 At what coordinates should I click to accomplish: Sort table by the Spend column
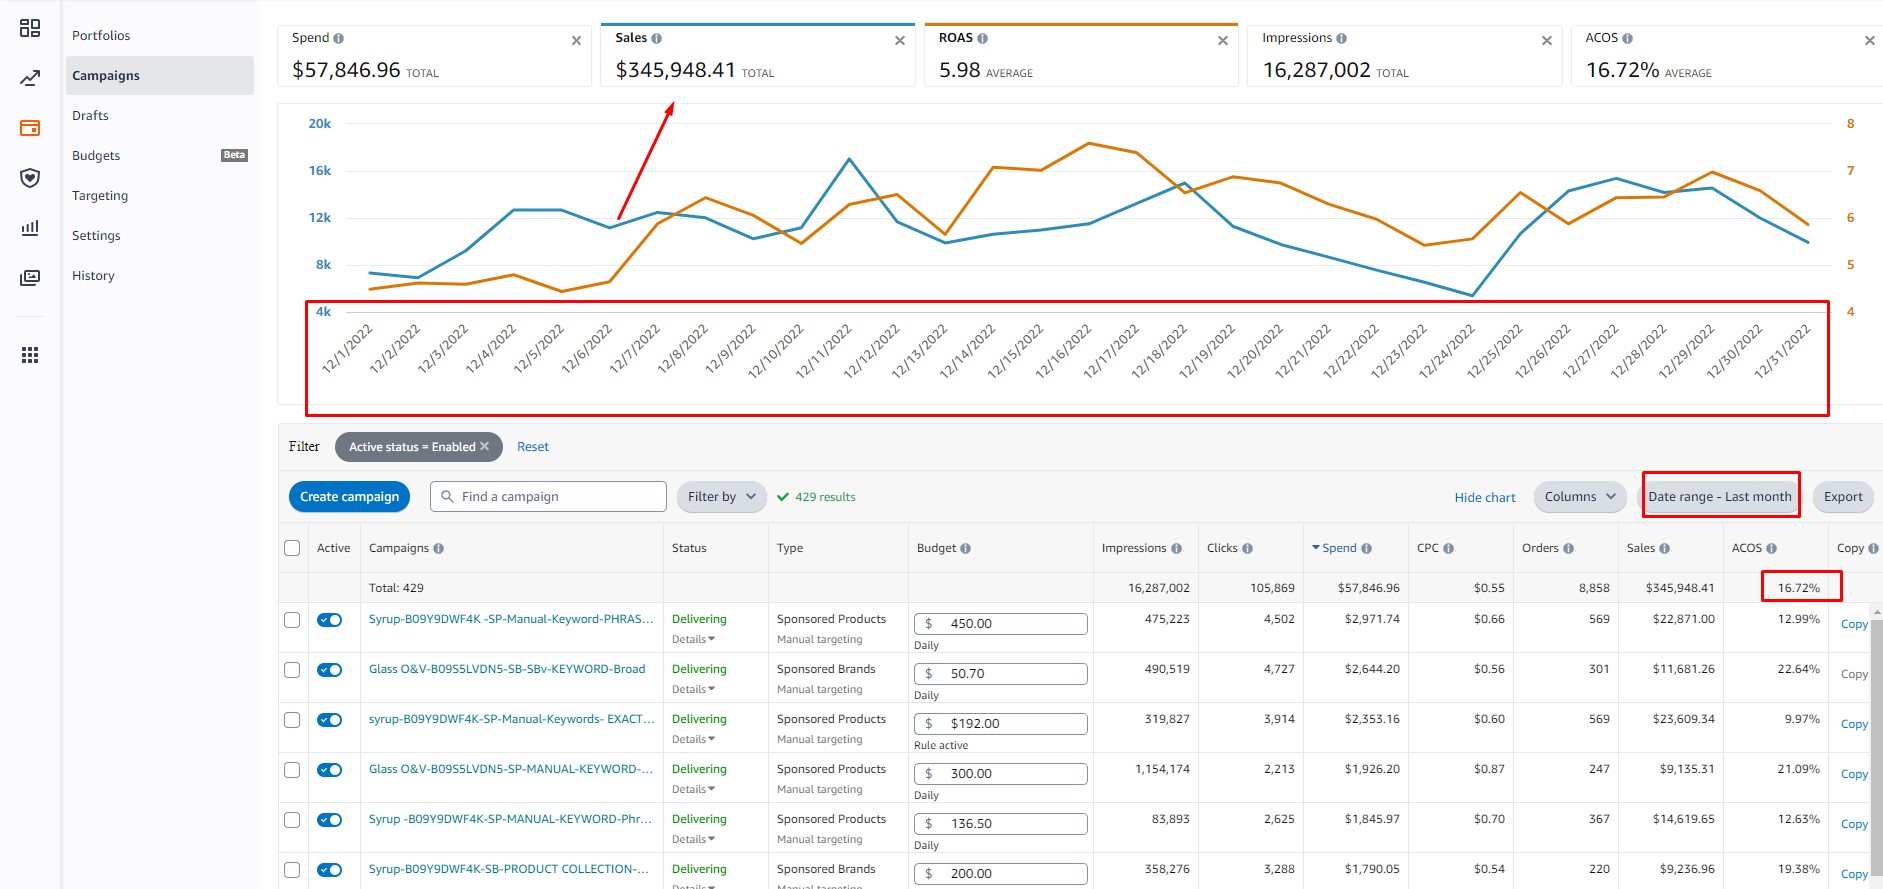click(x=1340, y=548)
